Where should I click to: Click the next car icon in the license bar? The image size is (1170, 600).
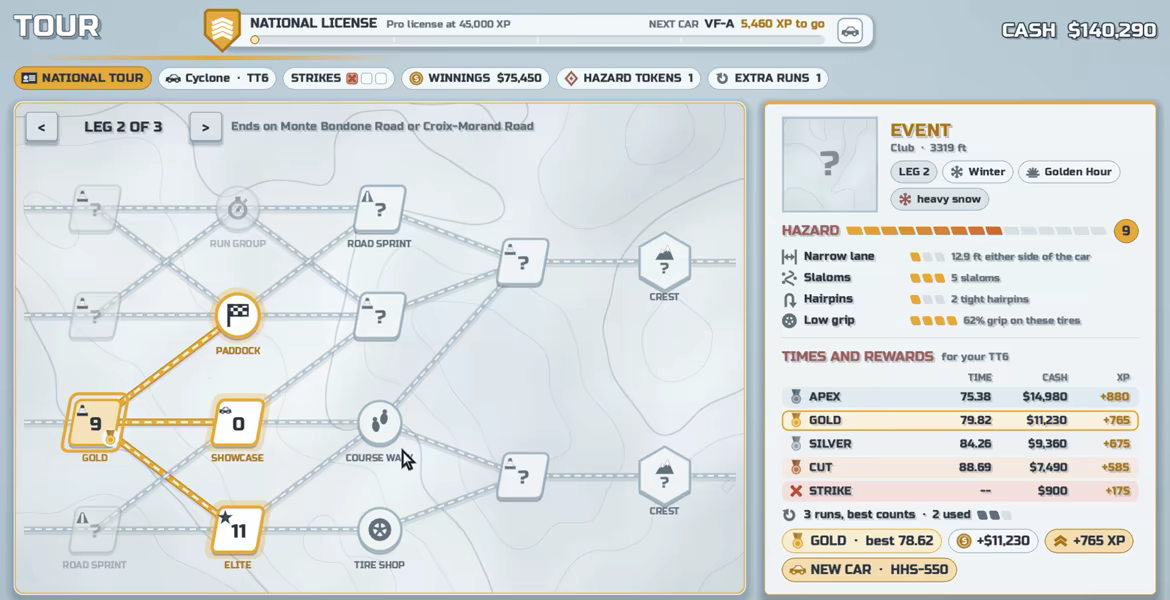[850, 31]
